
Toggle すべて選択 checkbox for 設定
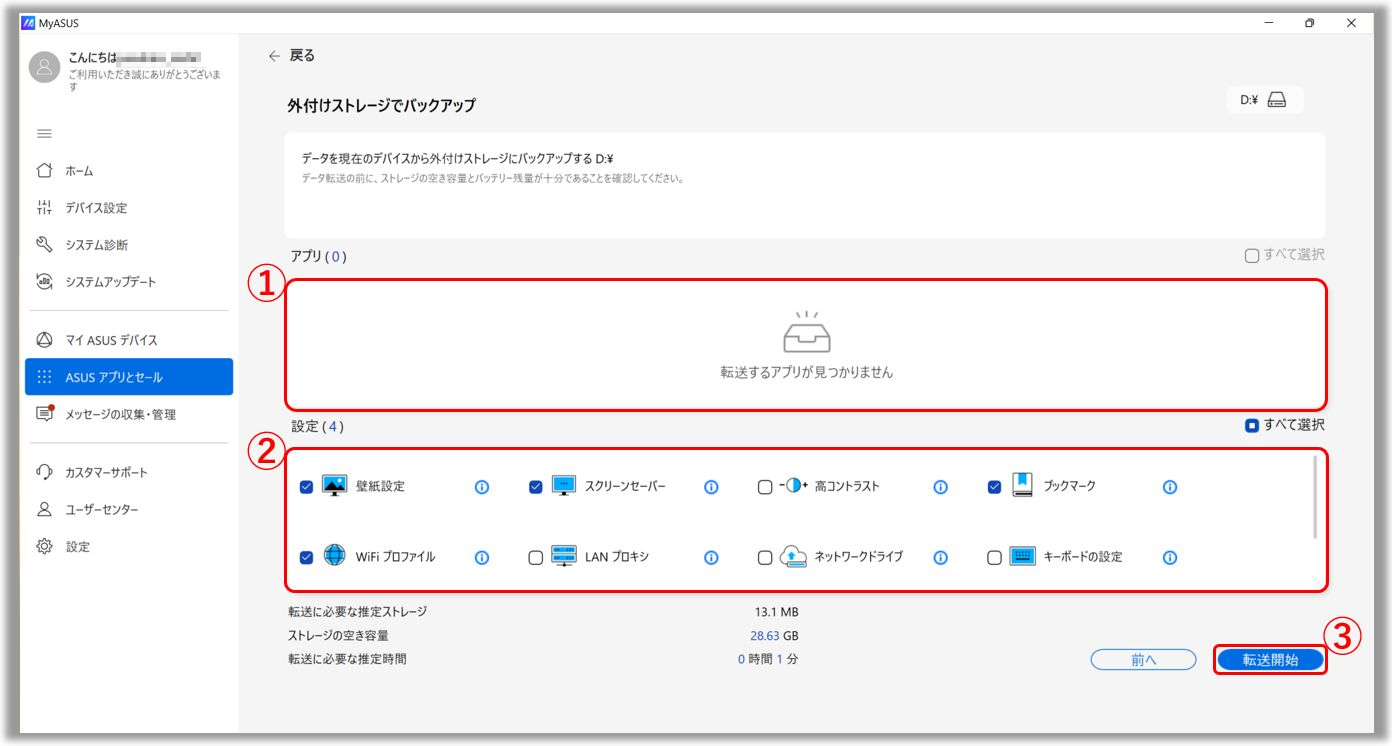pos(1251,426)
